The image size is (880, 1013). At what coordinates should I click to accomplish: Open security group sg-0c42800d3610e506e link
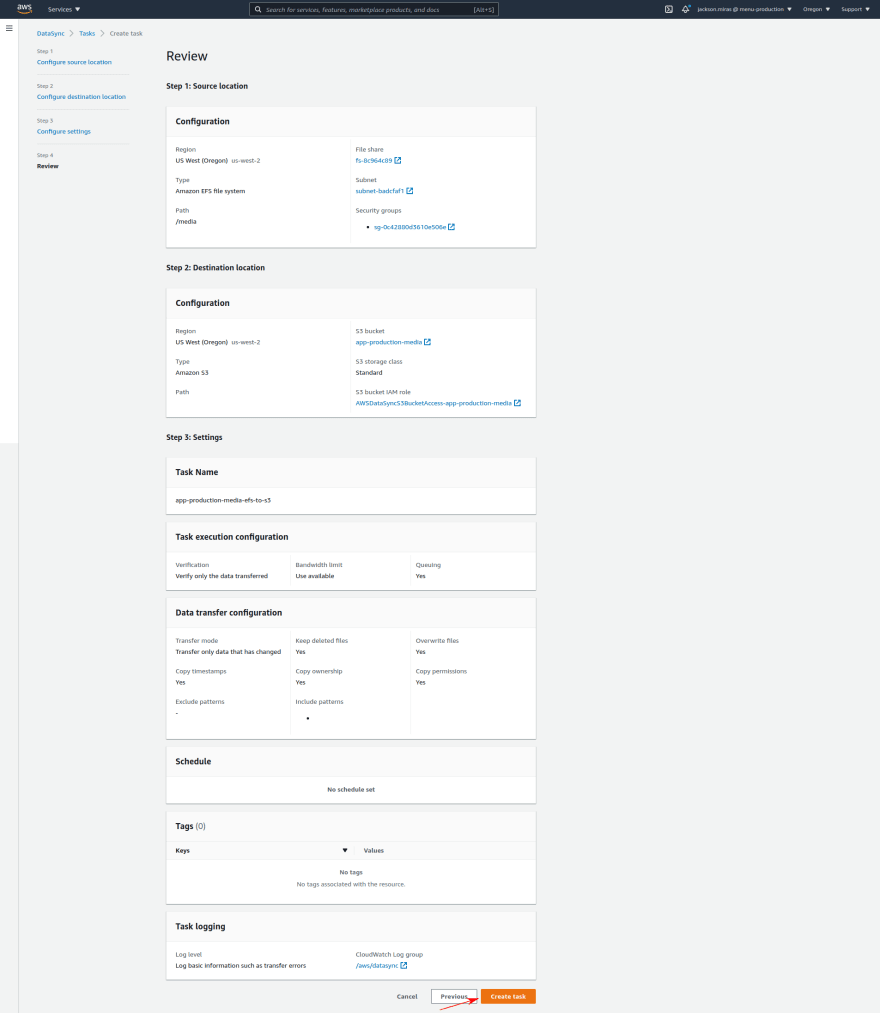click(410, 227)
